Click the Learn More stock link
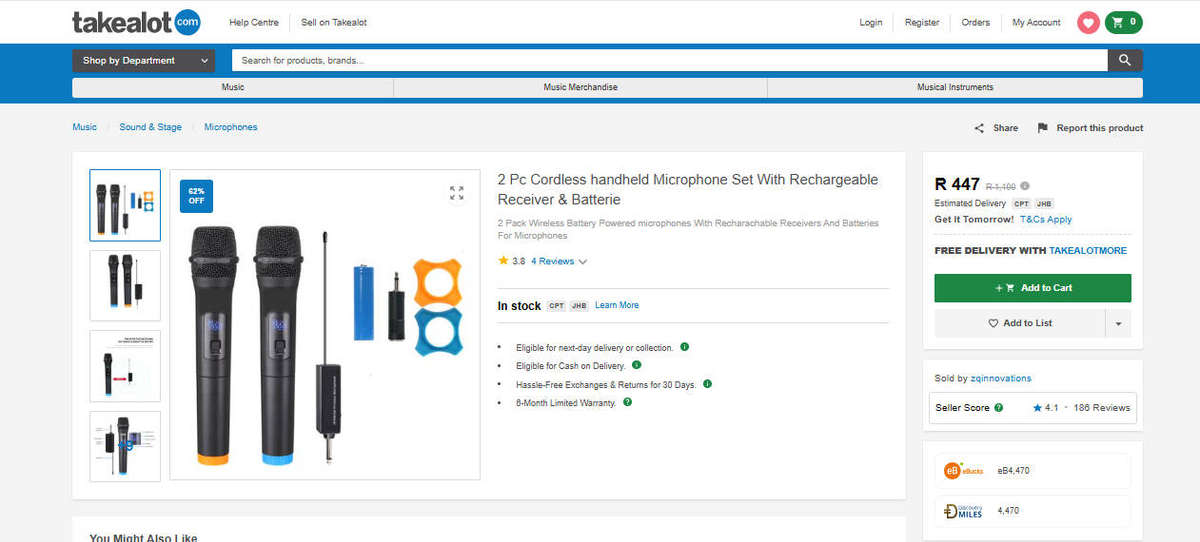Screen dimensions: 1200x542 pyautogui.click(x=616, y=305)
